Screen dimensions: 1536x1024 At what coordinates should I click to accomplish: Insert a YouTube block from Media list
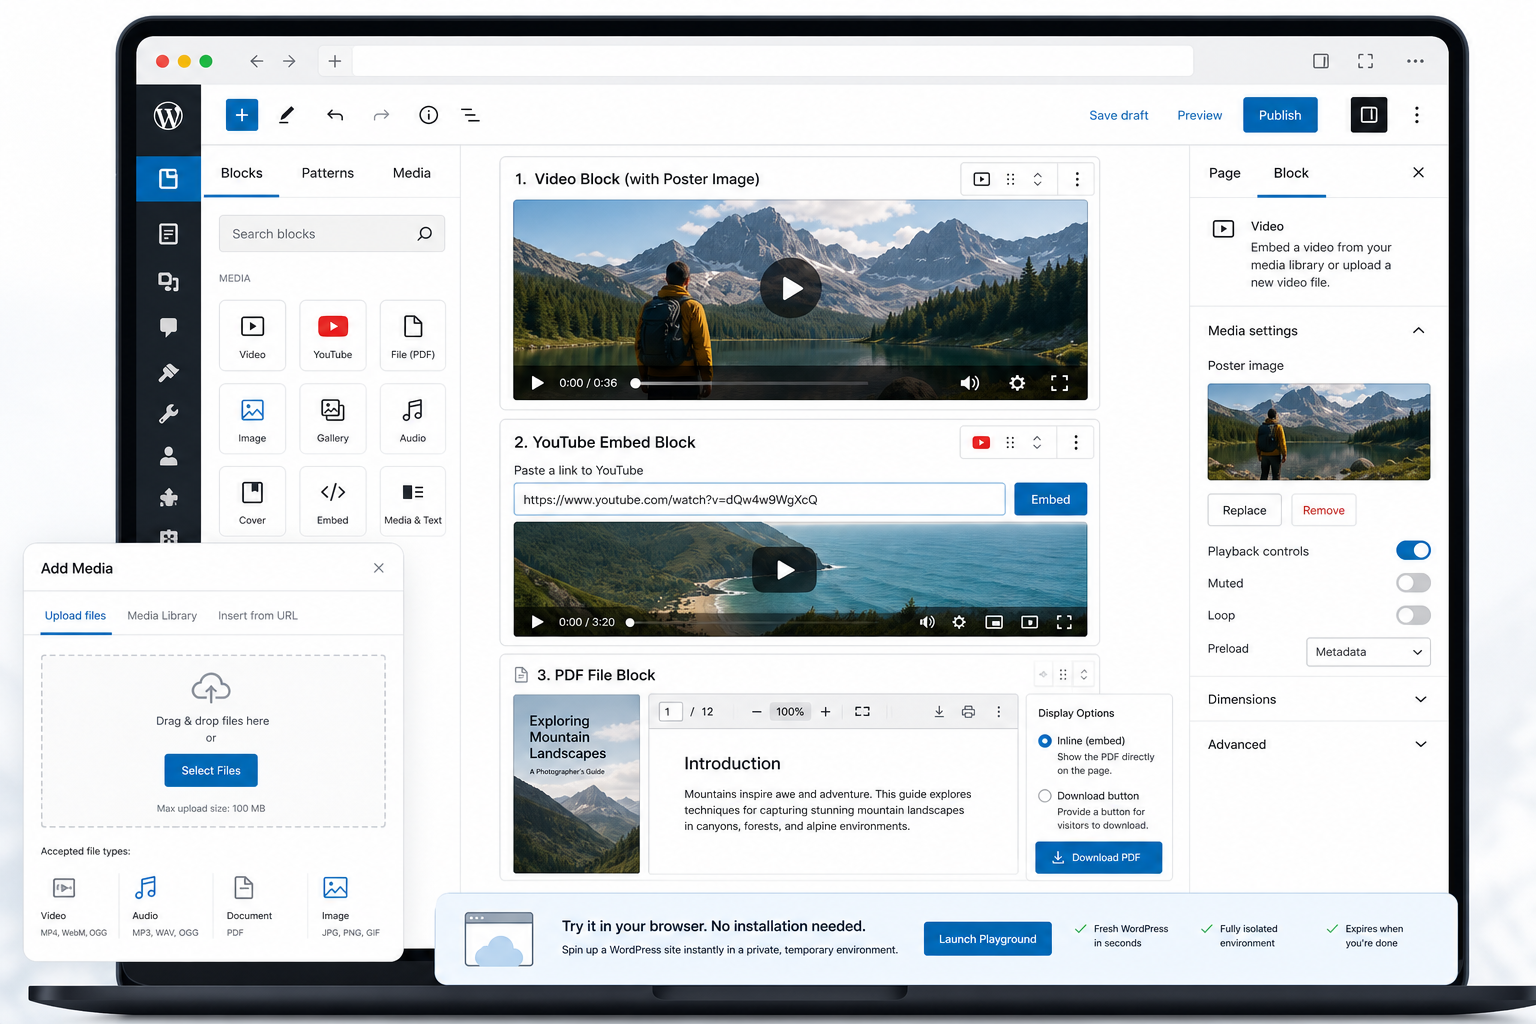click(333, 336)
